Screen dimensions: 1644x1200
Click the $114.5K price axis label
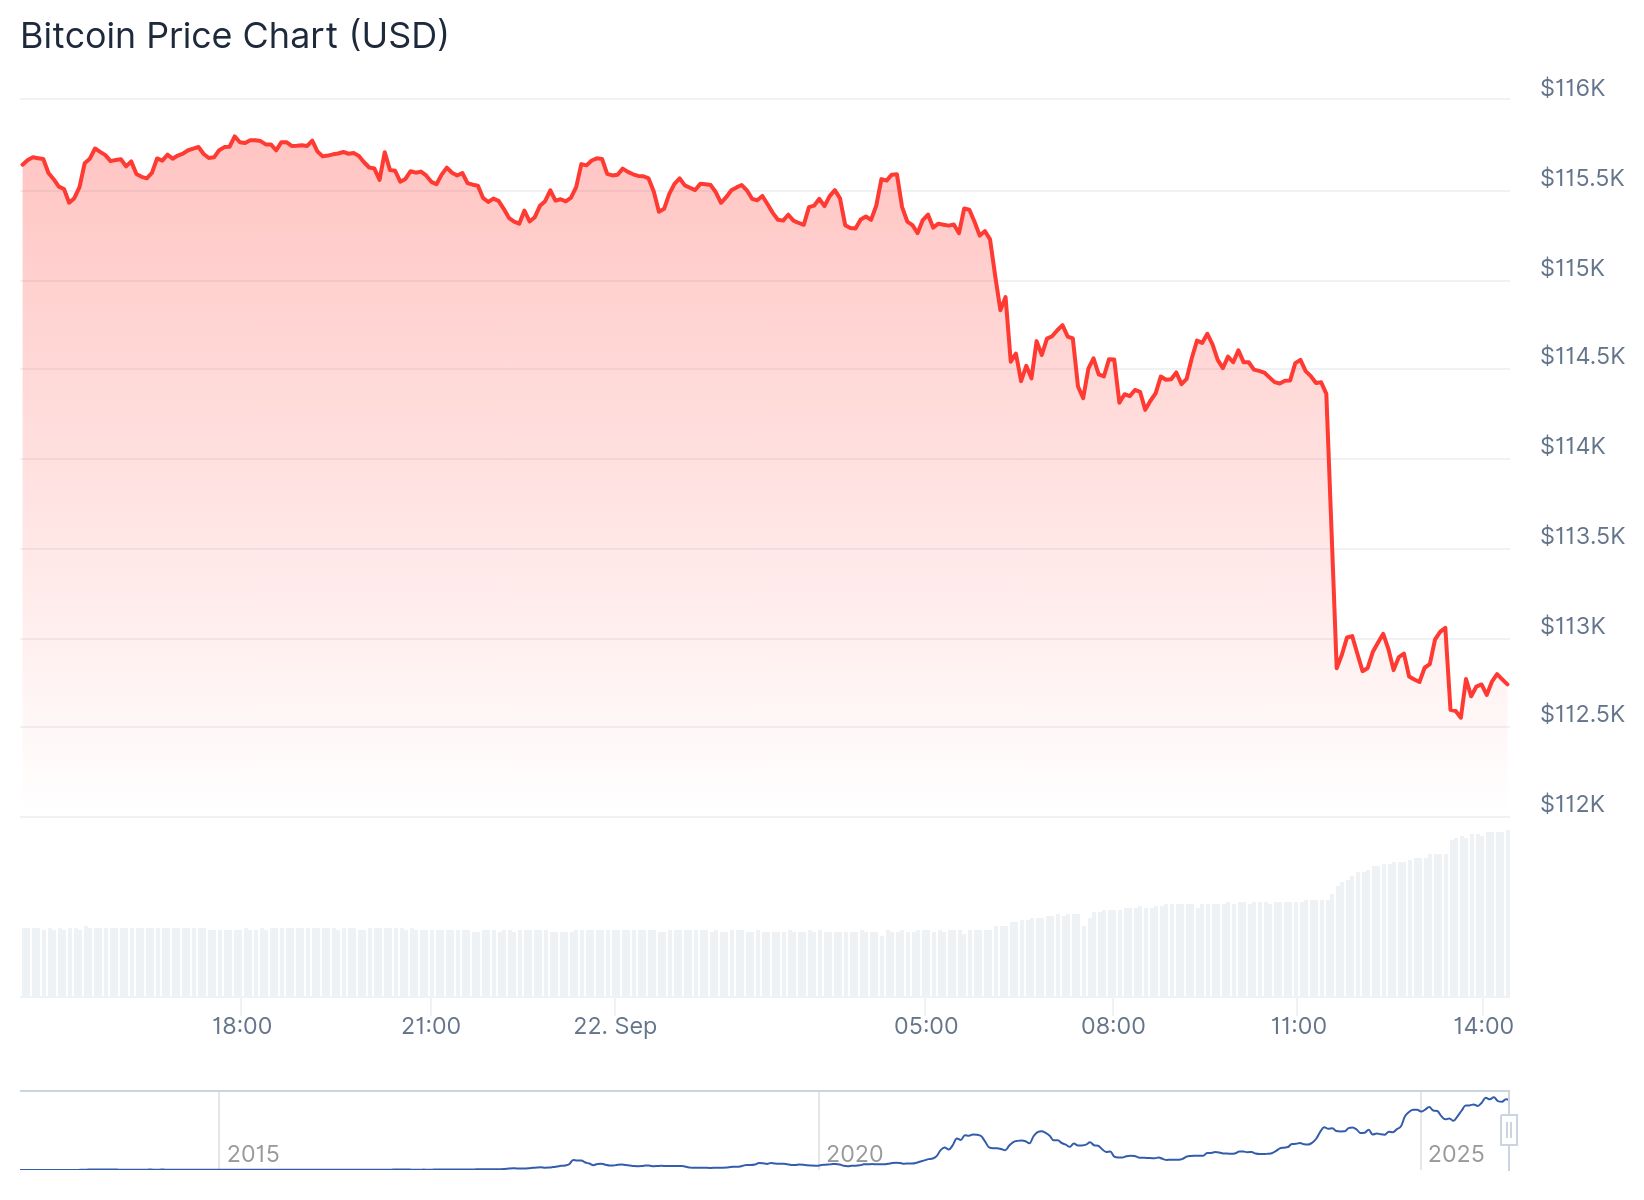click(1582, 356)
